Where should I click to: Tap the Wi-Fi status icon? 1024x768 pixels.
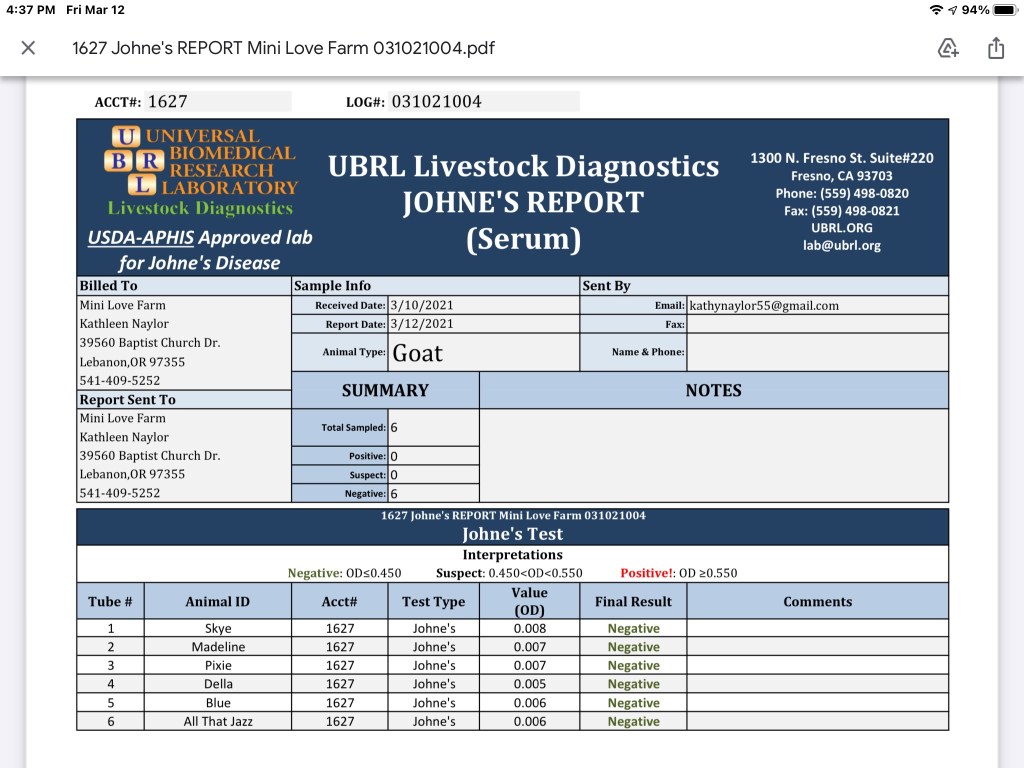pyautogui.click(x=936, y=10)
